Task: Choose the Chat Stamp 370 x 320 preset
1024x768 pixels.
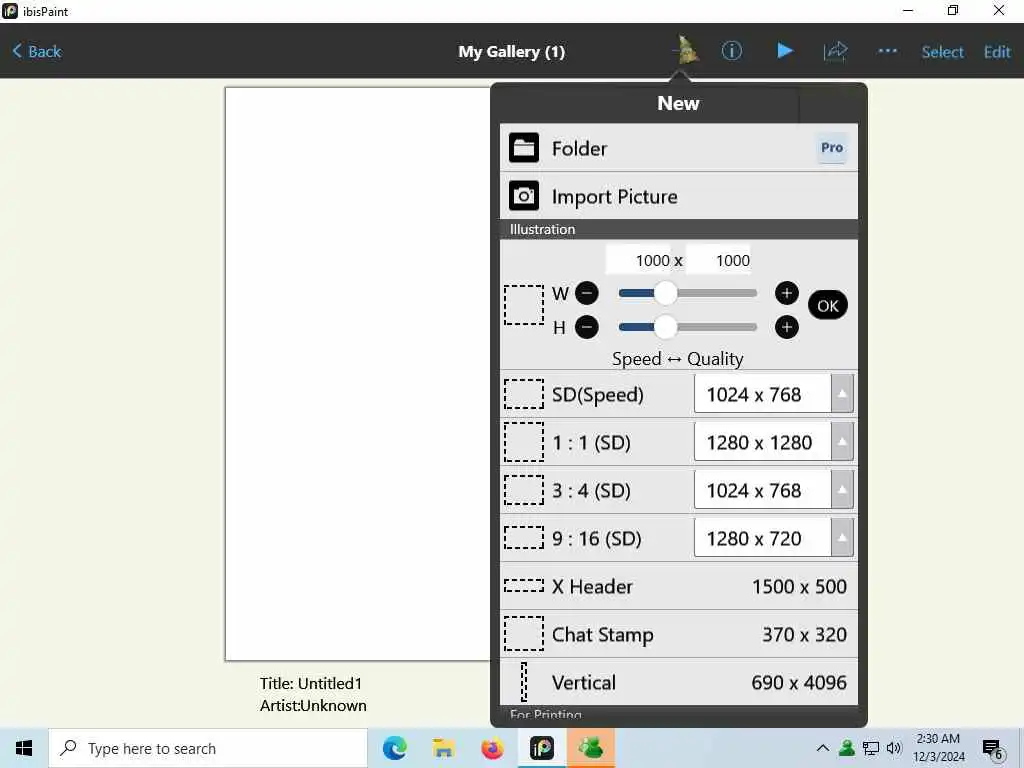Action: click(x=679, y=634)
